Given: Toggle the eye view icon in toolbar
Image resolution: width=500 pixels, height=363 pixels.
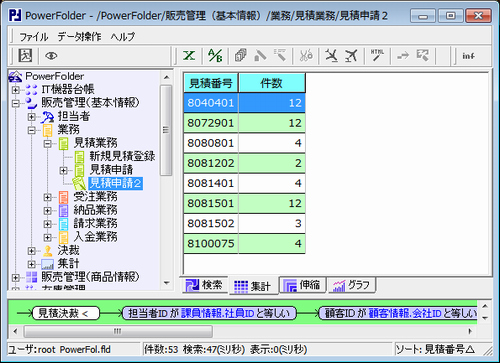Looking at the screenshot, I should point(51,56).
